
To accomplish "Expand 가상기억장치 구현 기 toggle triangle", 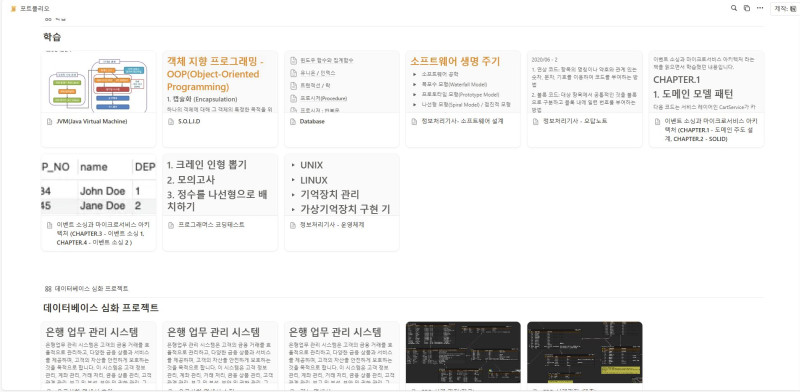I will pyautogui.click(x=293, y=209).
